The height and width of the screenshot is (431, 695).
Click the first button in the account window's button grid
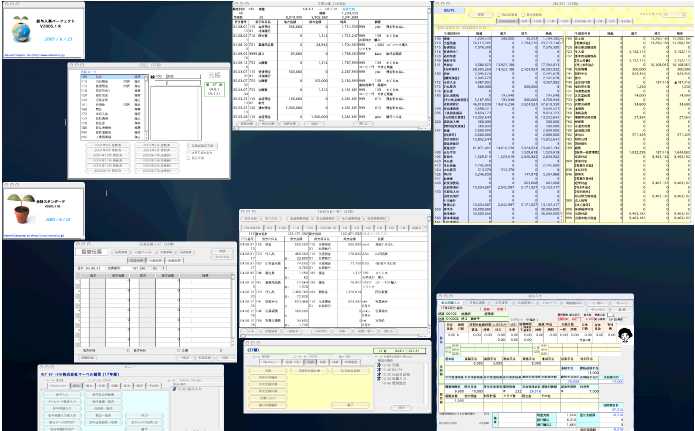click(105, 145)
